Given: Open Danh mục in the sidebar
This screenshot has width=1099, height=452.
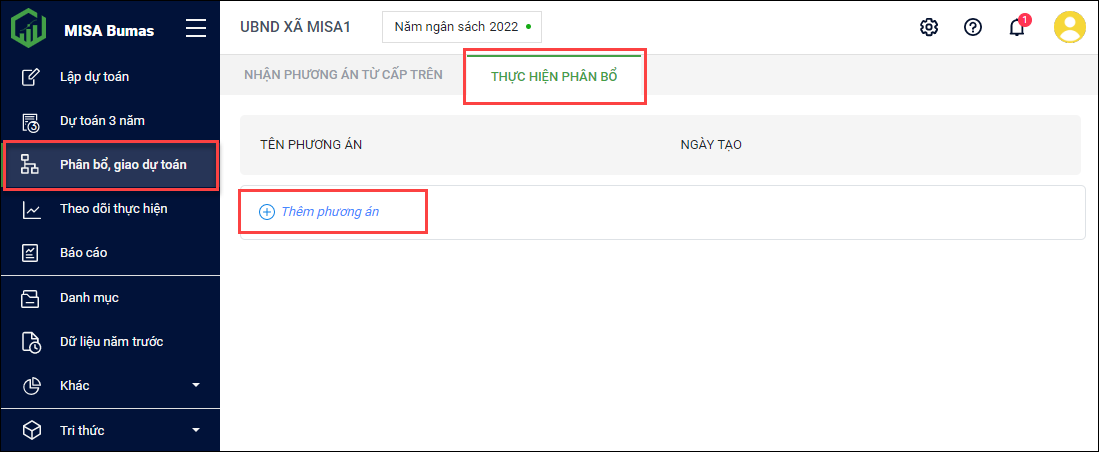Looking at the screenshot, I should (89, 298).
